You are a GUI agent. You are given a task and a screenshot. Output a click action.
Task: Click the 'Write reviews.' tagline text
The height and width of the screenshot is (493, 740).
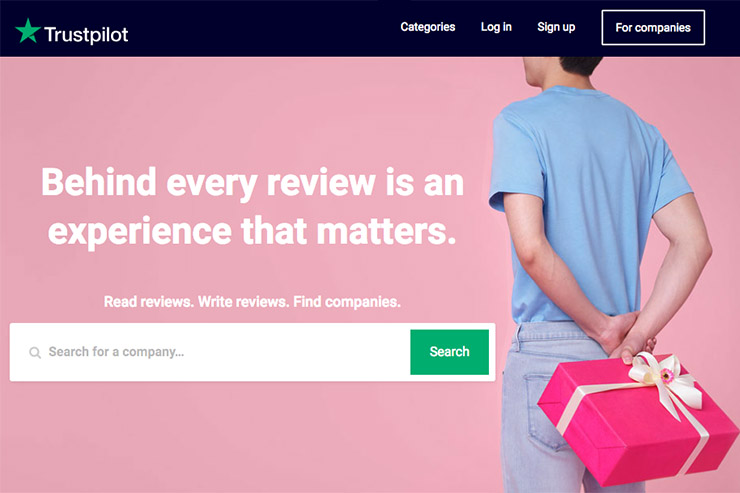tap(244, 301)
